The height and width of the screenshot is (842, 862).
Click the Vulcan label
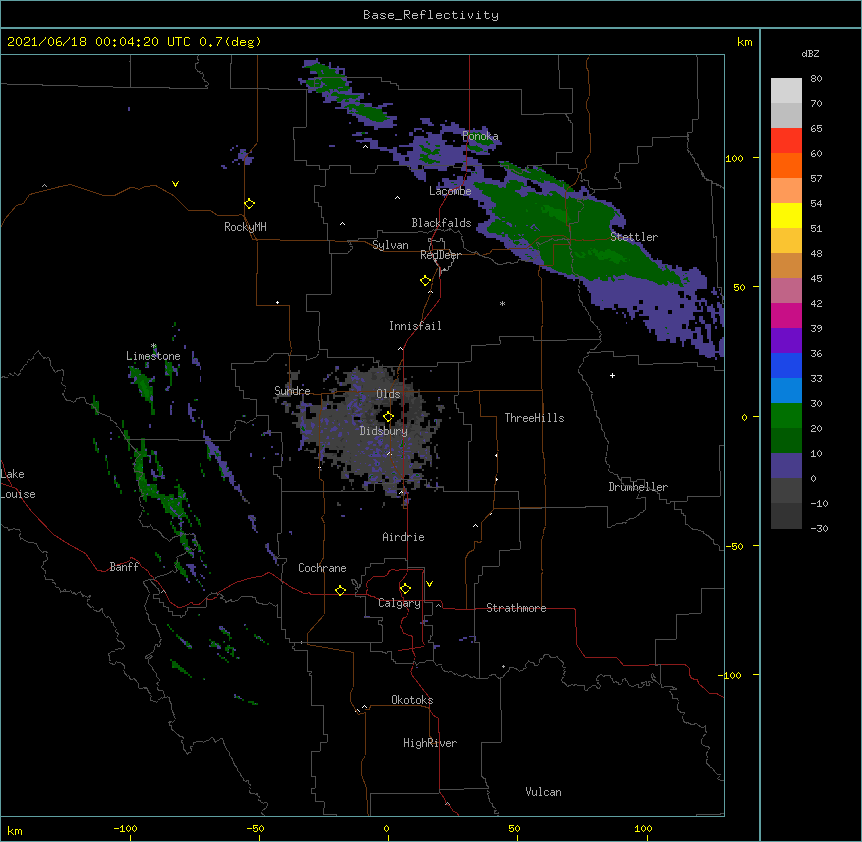543,792
